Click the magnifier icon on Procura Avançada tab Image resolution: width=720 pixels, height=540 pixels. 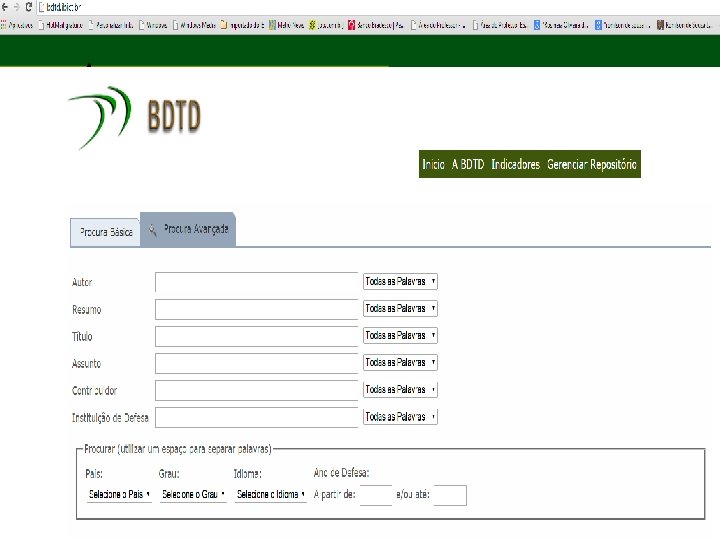click(153, 231)
